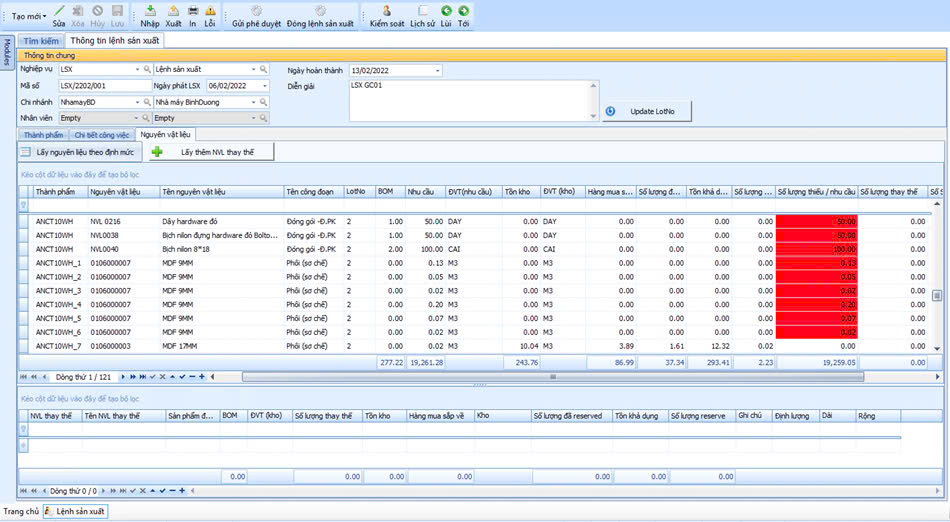Click the Lịch sử history icon

pos(422,11)
